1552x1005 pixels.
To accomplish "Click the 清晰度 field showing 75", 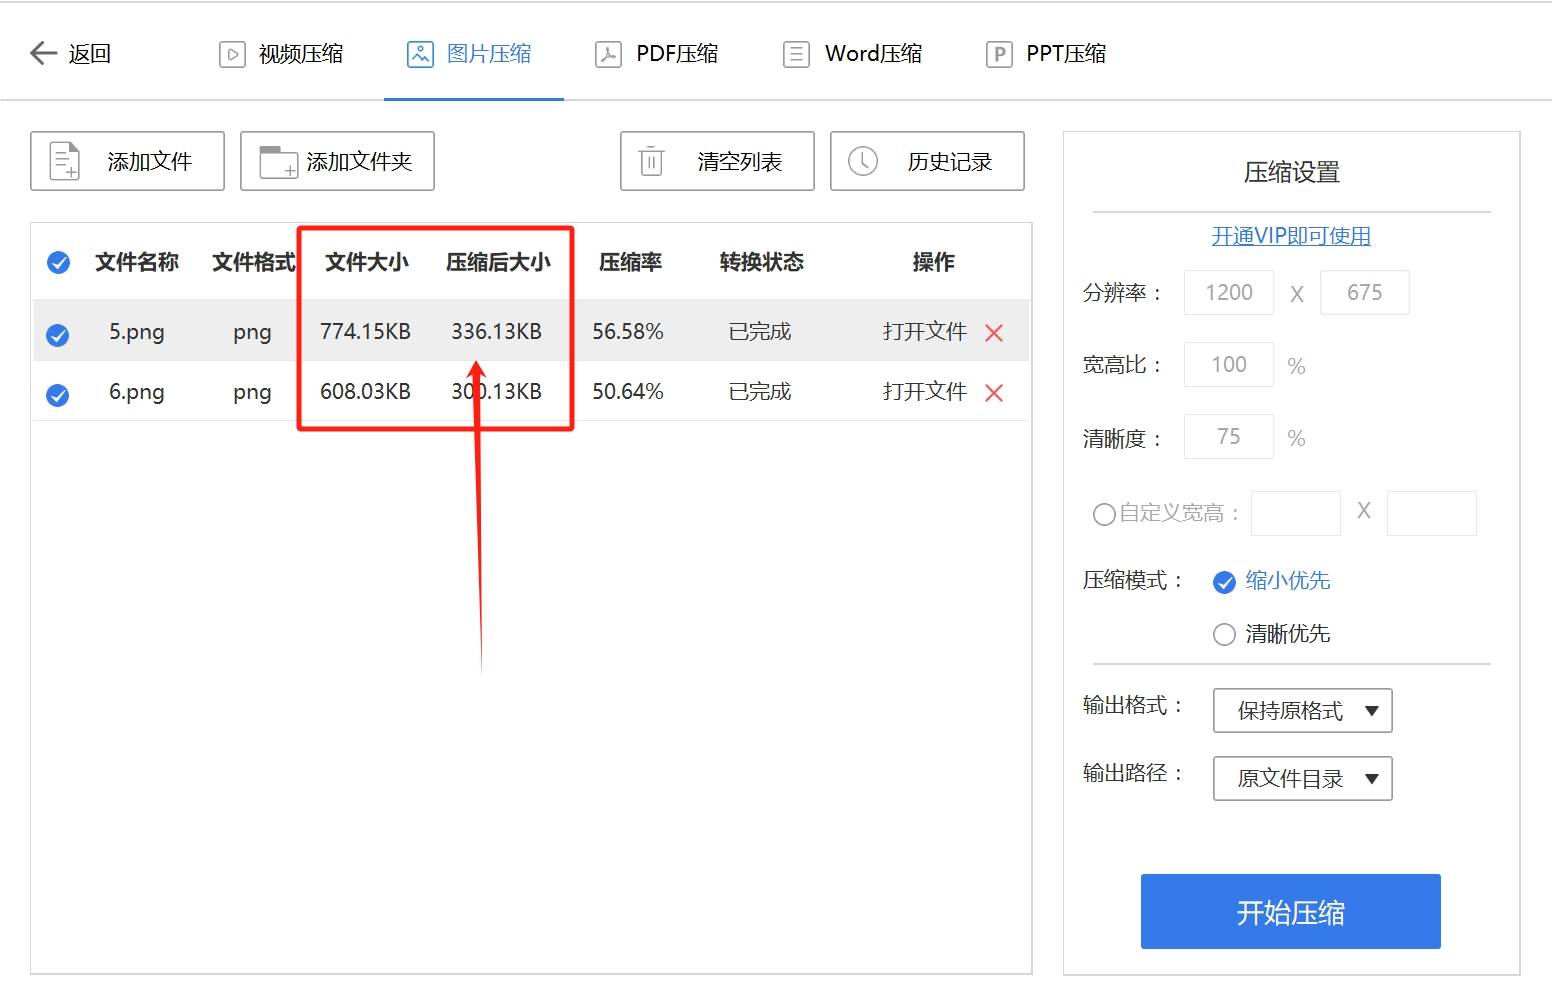I will point(1229,436).
